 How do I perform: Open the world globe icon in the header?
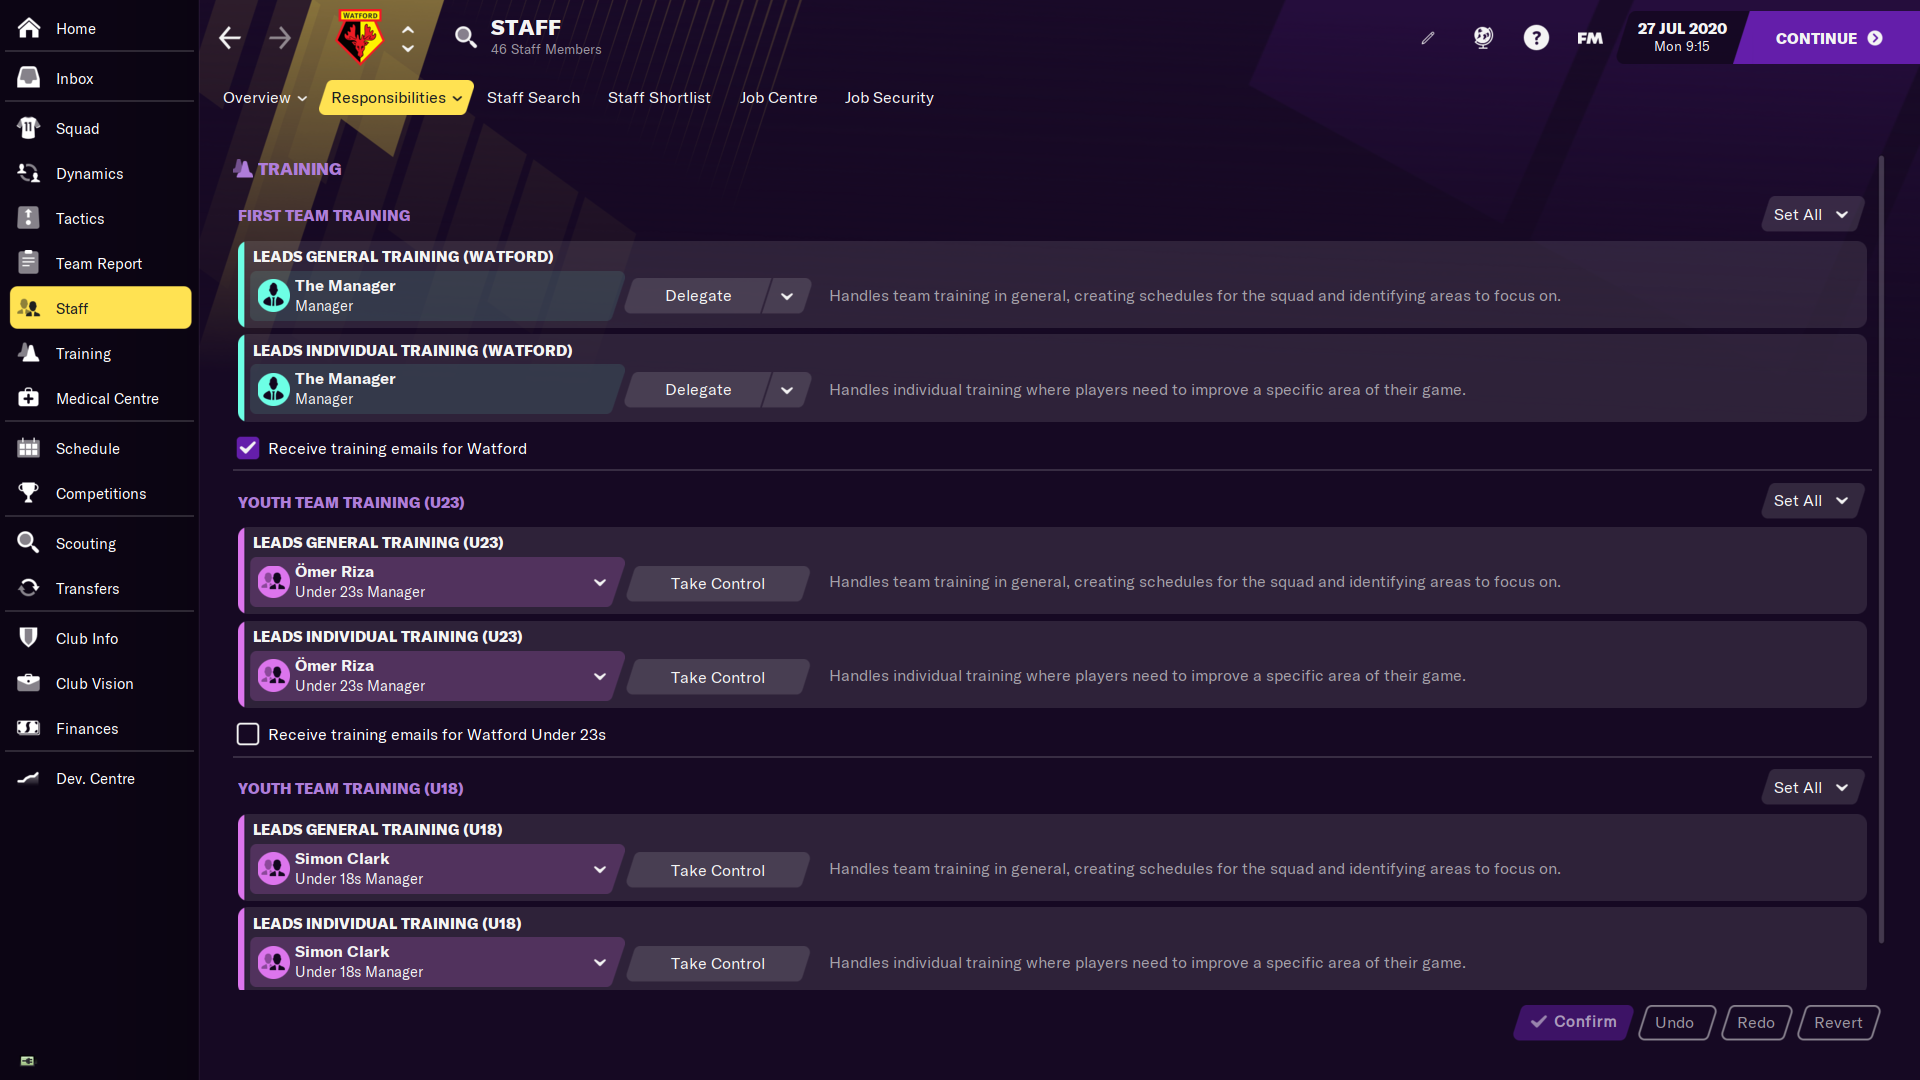pyautogui.click(x=1482, y=37)
